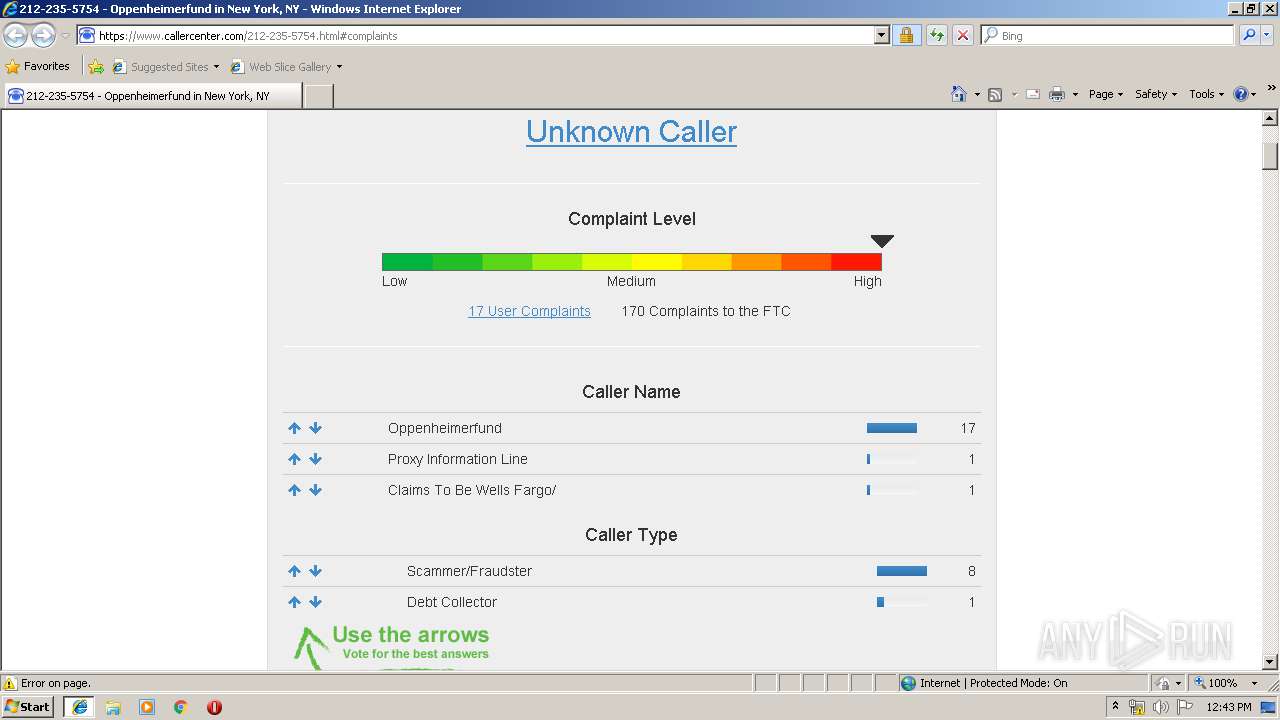Open the Page menu
The image size is (1280, 720).
(1105, 94)
